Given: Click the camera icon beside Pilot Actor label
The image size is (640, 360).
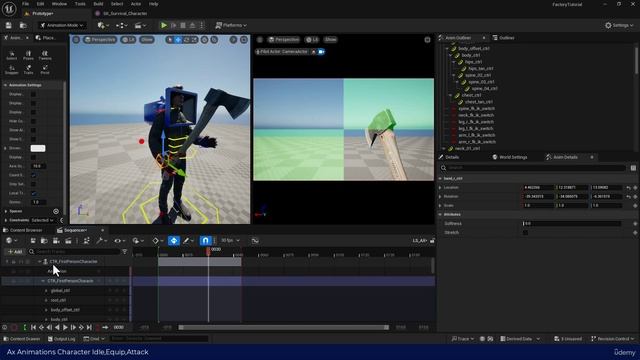Looking at the screenshot, I should [x=321, y=52].
